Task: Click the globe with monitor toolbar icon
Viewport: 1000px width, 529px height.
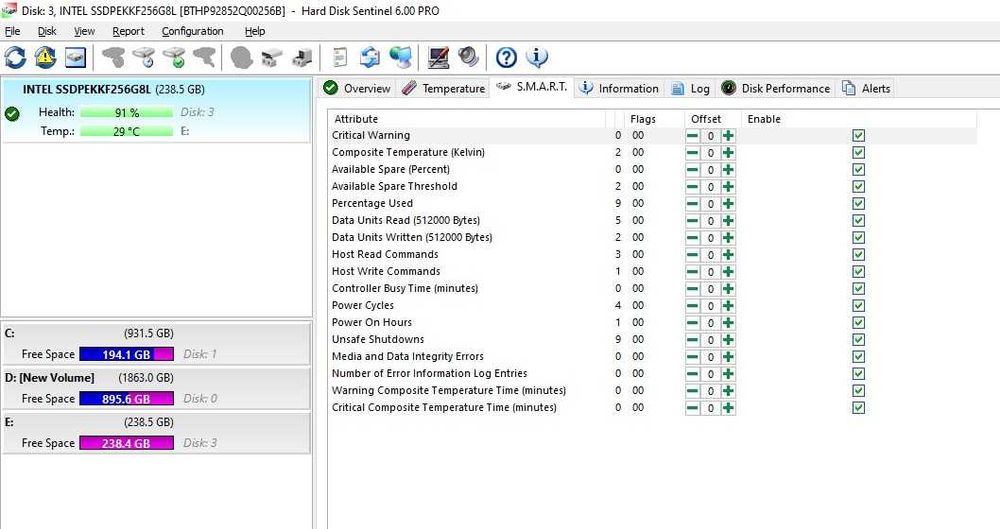Action: coord(401,57)
